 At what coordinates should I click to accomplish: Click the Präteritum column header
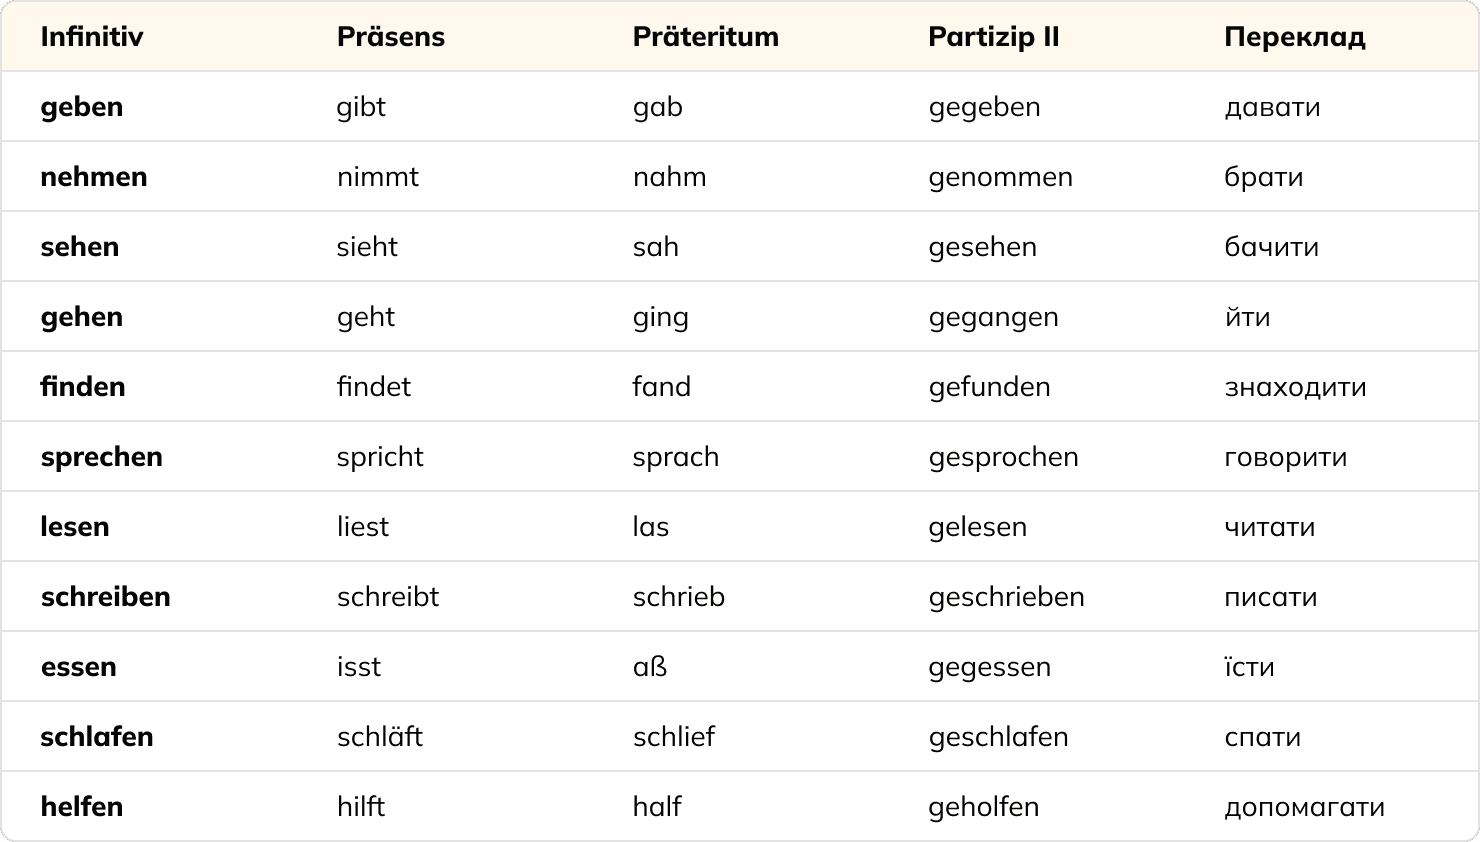[x=705, y=37]
